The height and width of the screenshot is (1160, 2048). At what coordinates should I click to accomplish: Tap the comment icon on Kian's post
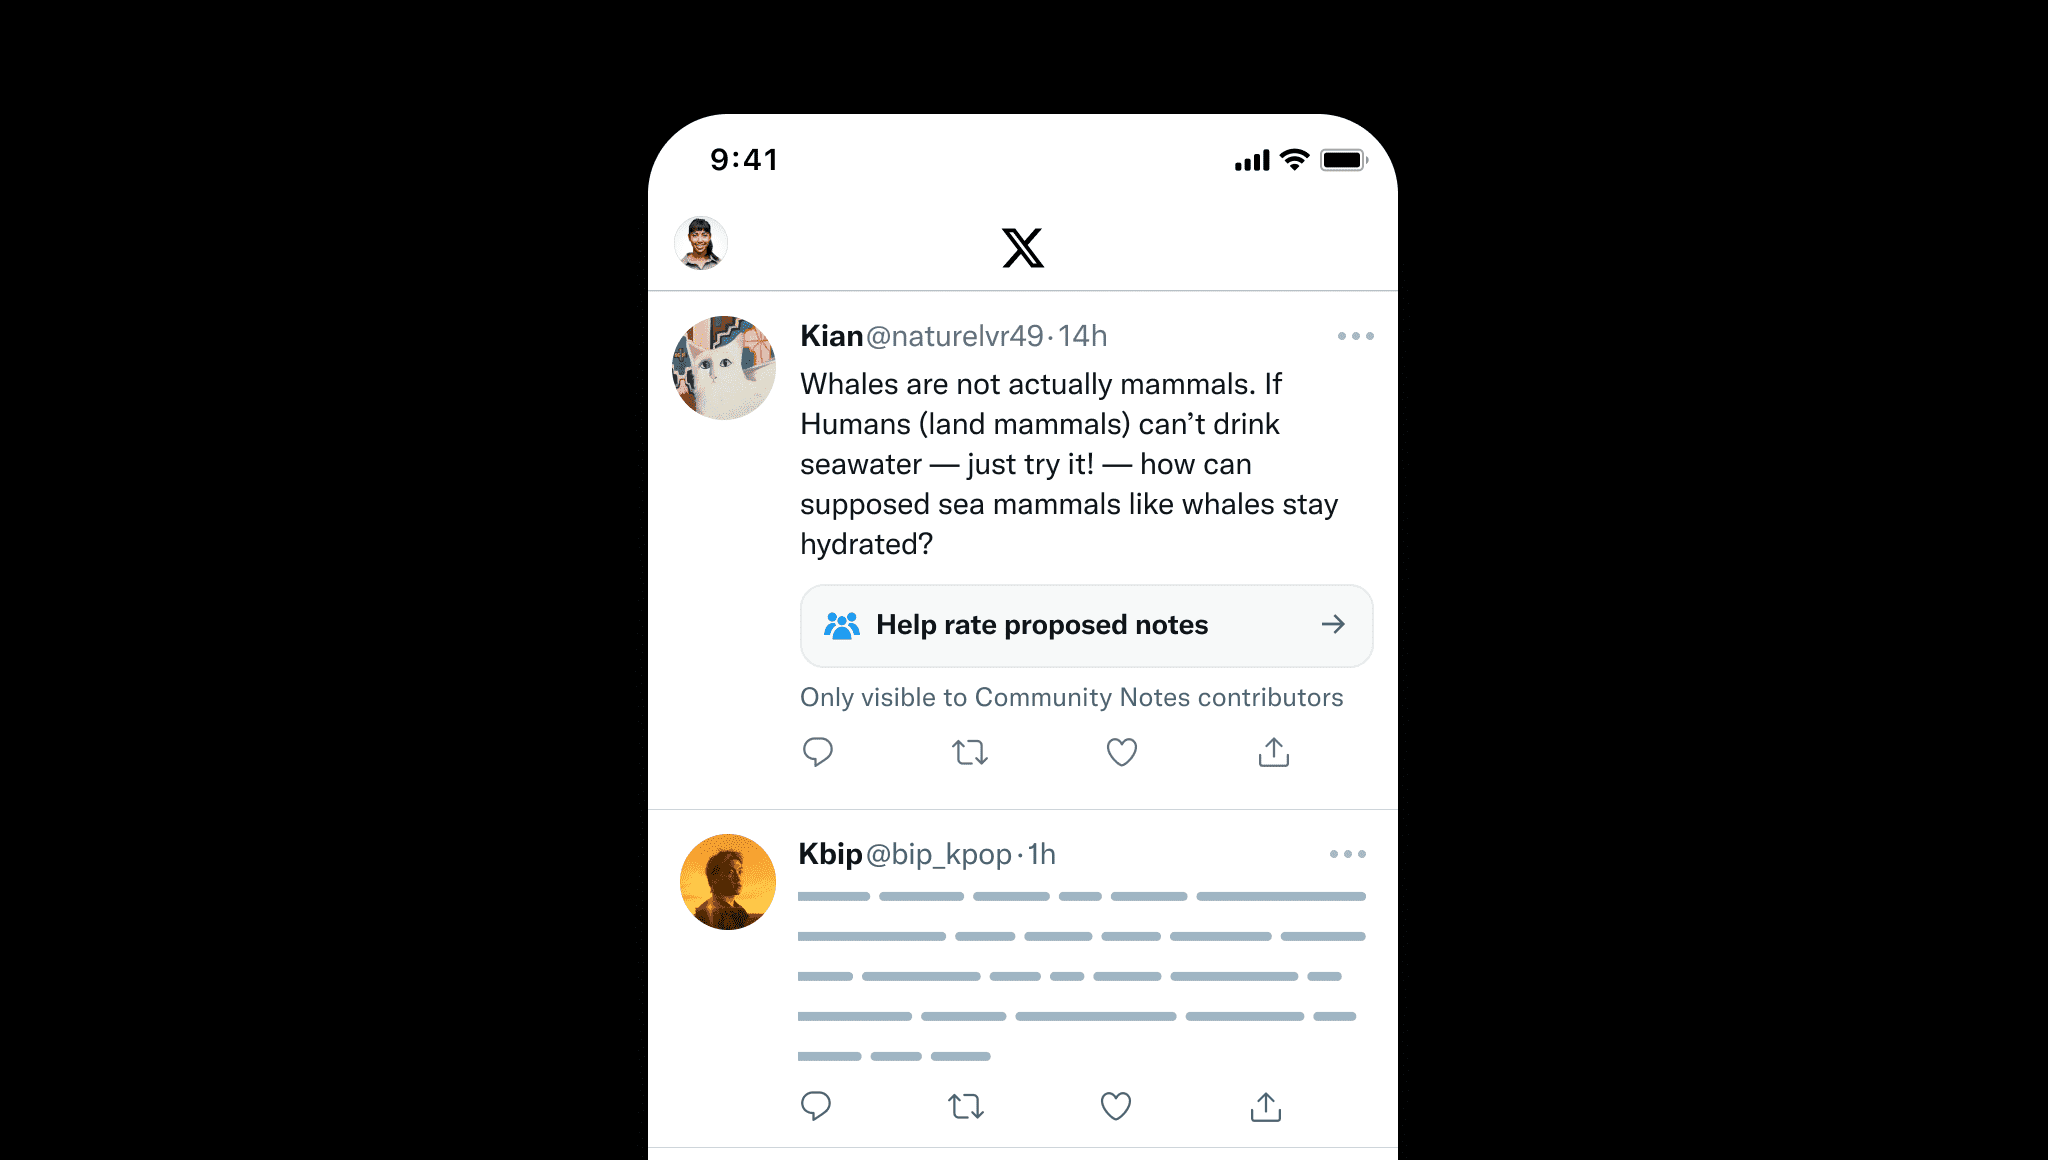[x=816, y=751]
